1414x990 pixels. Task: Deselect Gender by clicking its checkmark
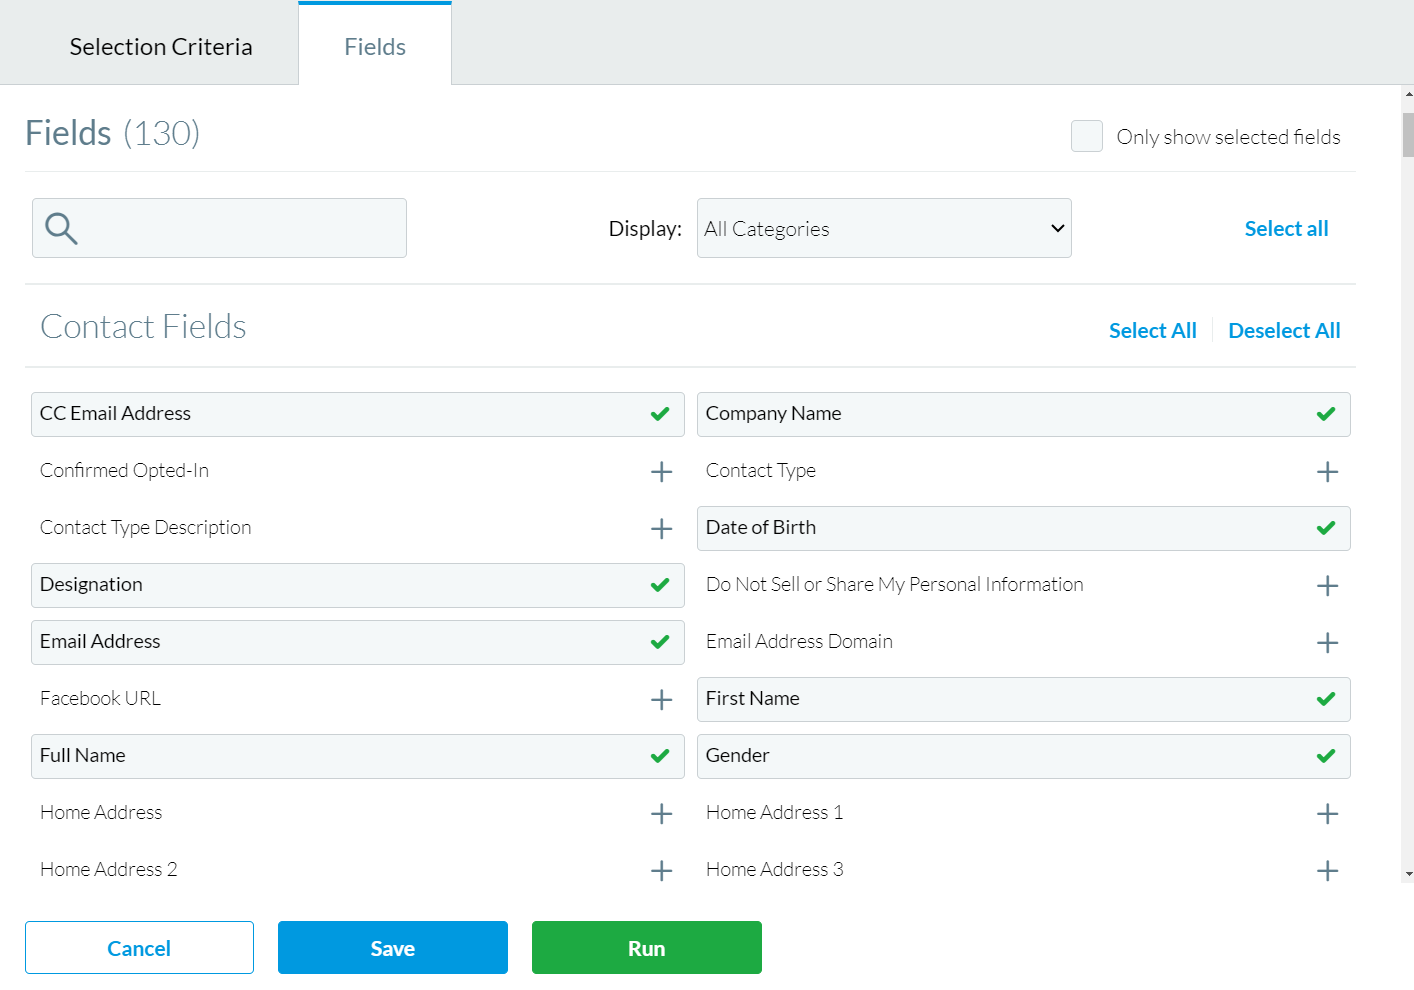pos(1326,756)
